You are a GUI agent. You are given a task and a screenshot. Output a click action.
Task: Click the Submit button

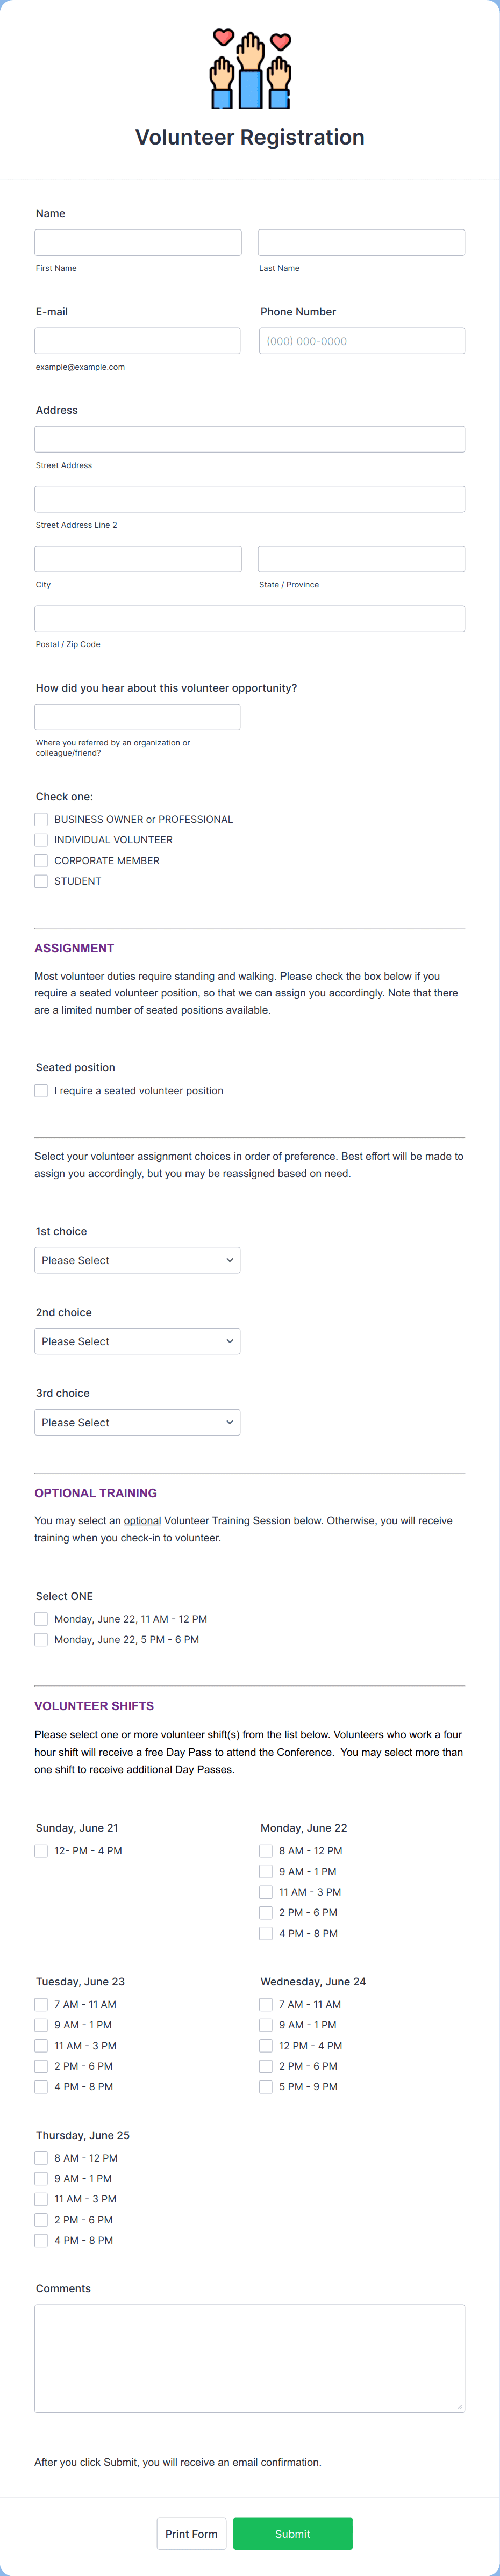293,2534
